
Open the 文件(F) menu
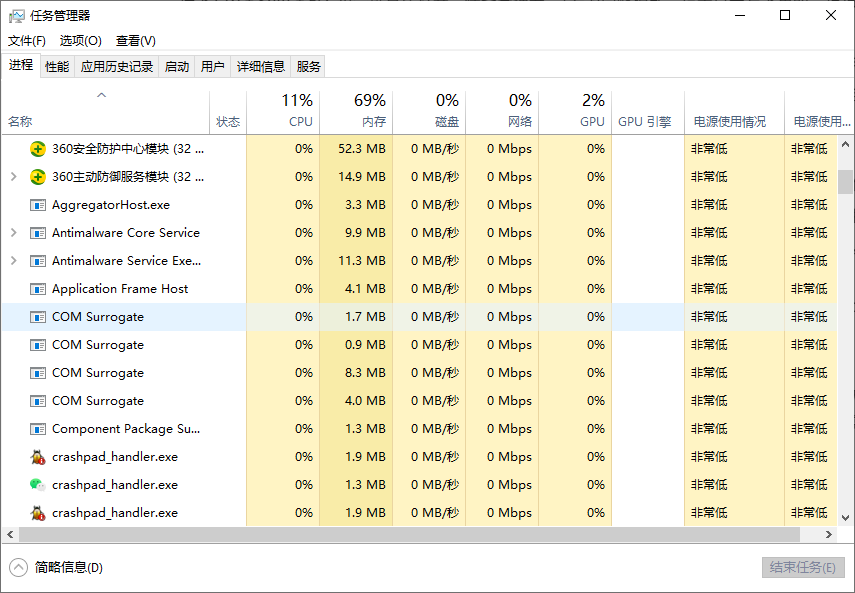(x=27, y=41)
